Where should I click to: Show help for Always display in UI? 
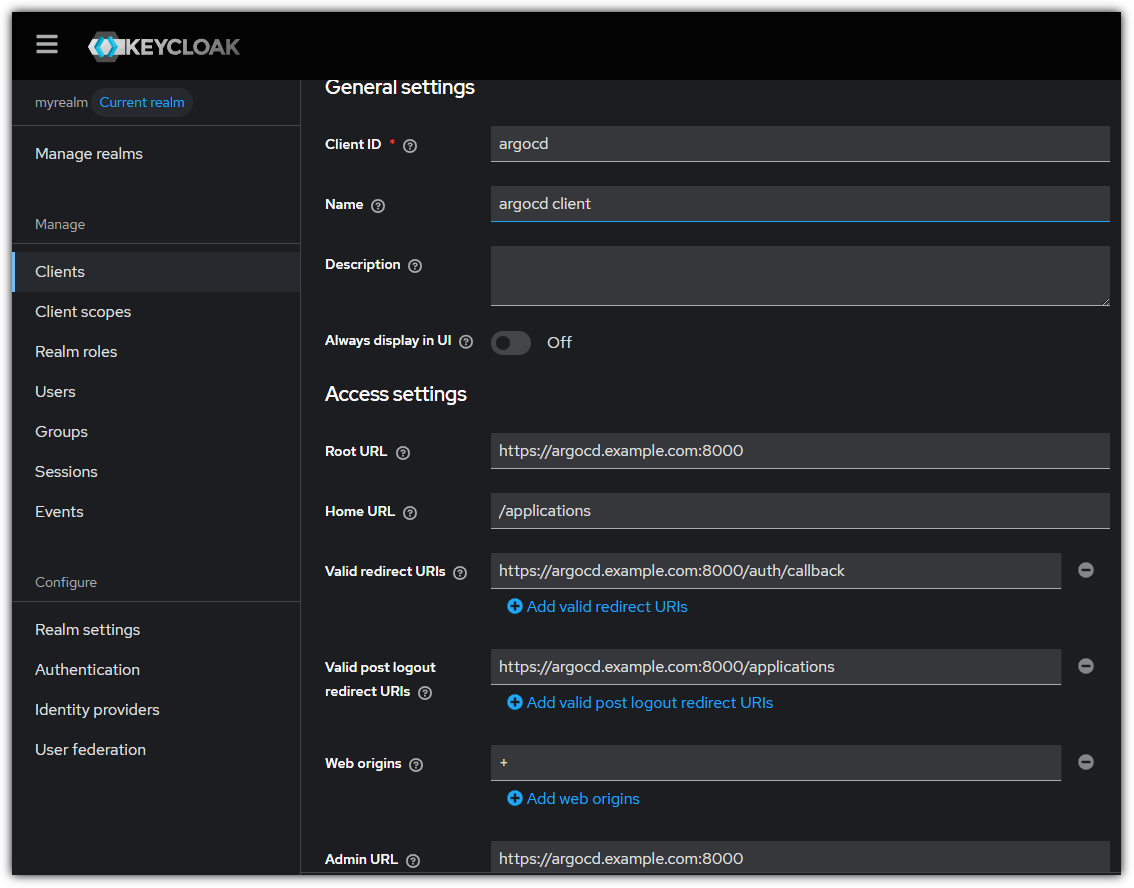pyautogui.click(x=466, y=342)
